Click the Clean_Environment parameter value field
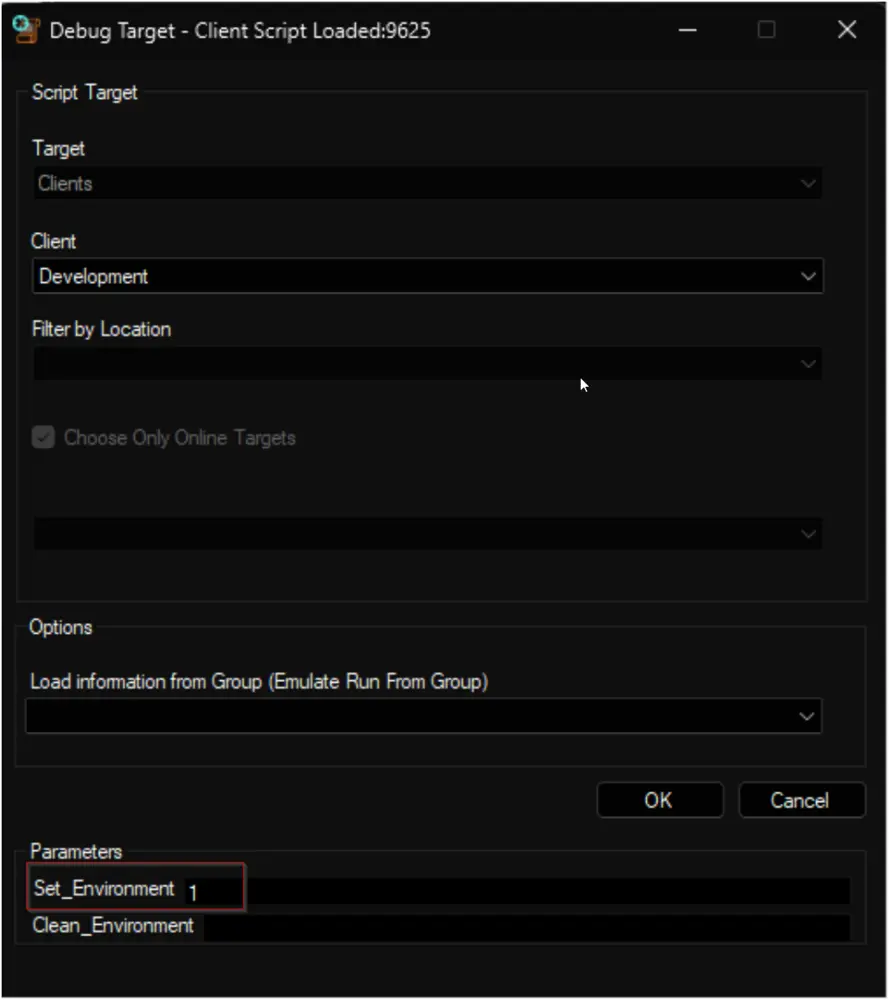 (x=527, y=928)
